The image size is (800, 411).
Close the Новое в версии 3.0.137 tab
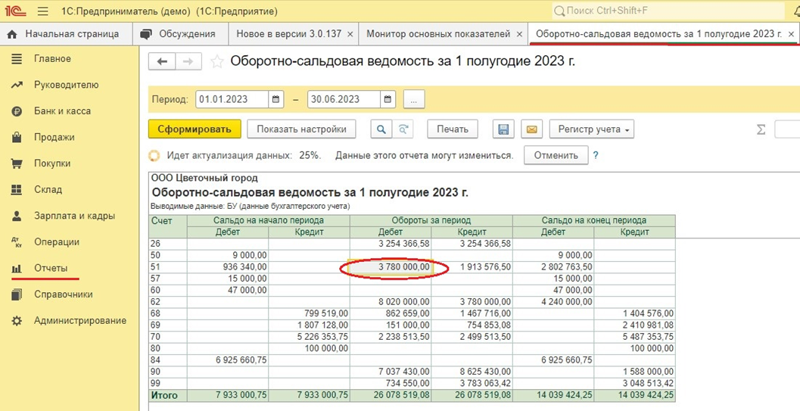tap(350, 34)
